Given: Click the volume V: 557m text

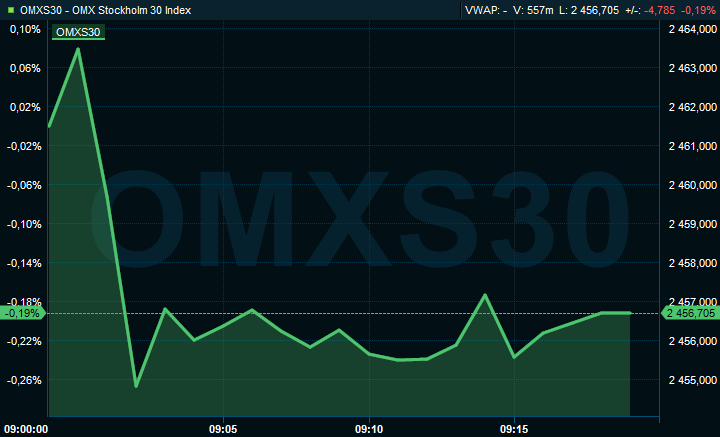Looking at the screenshot, I should coord(533,10).
